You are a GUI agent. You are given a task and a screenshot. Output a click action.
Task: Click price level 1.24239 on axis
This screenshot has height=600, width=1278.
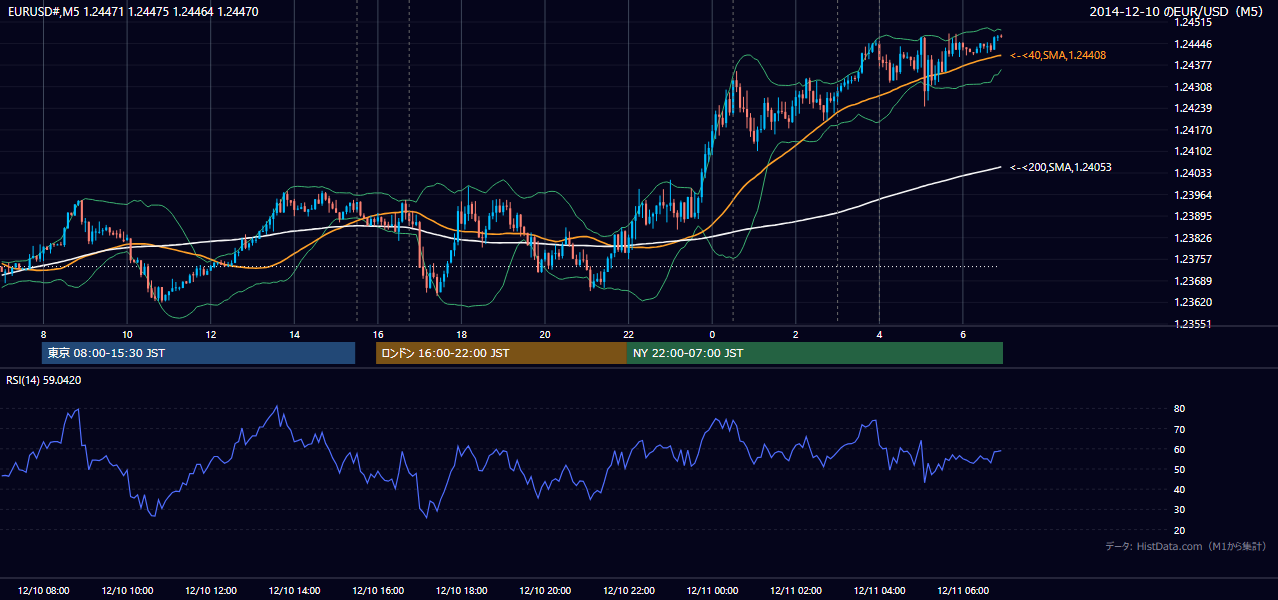1192,108
